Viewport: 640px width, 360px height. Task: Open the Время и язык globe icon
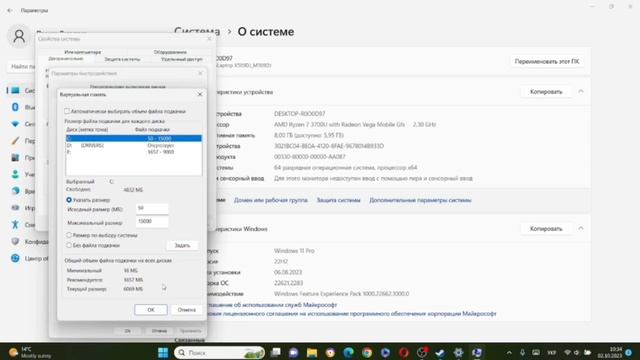(x=15, y=191)
